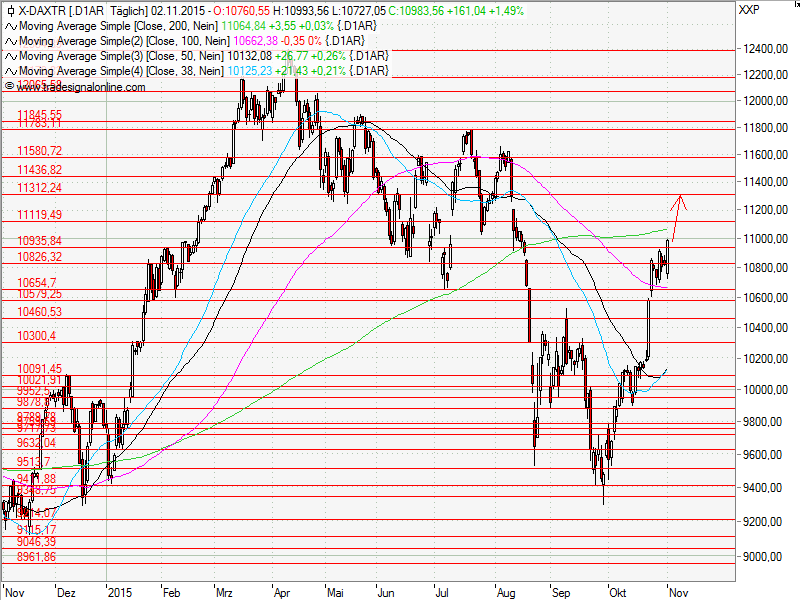Toggle the 100-period moving average legend entry

click(x=120, y=42)
